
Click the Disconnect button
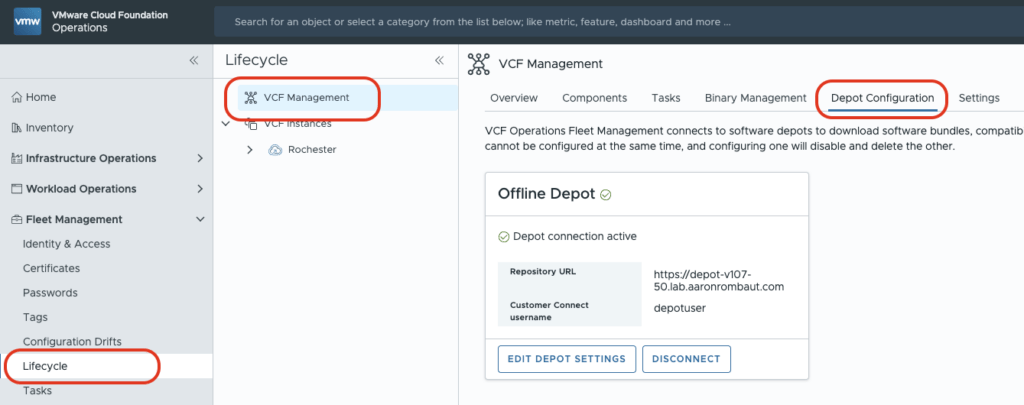pyautogui.click(x=687, y=359)
